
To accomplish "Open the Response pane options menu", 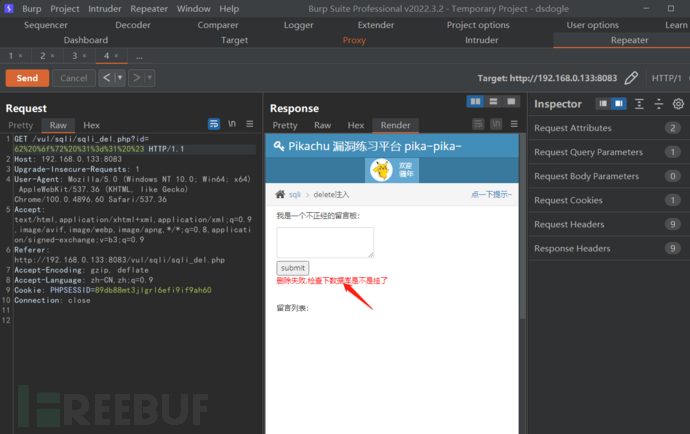I will click(514, 124).
